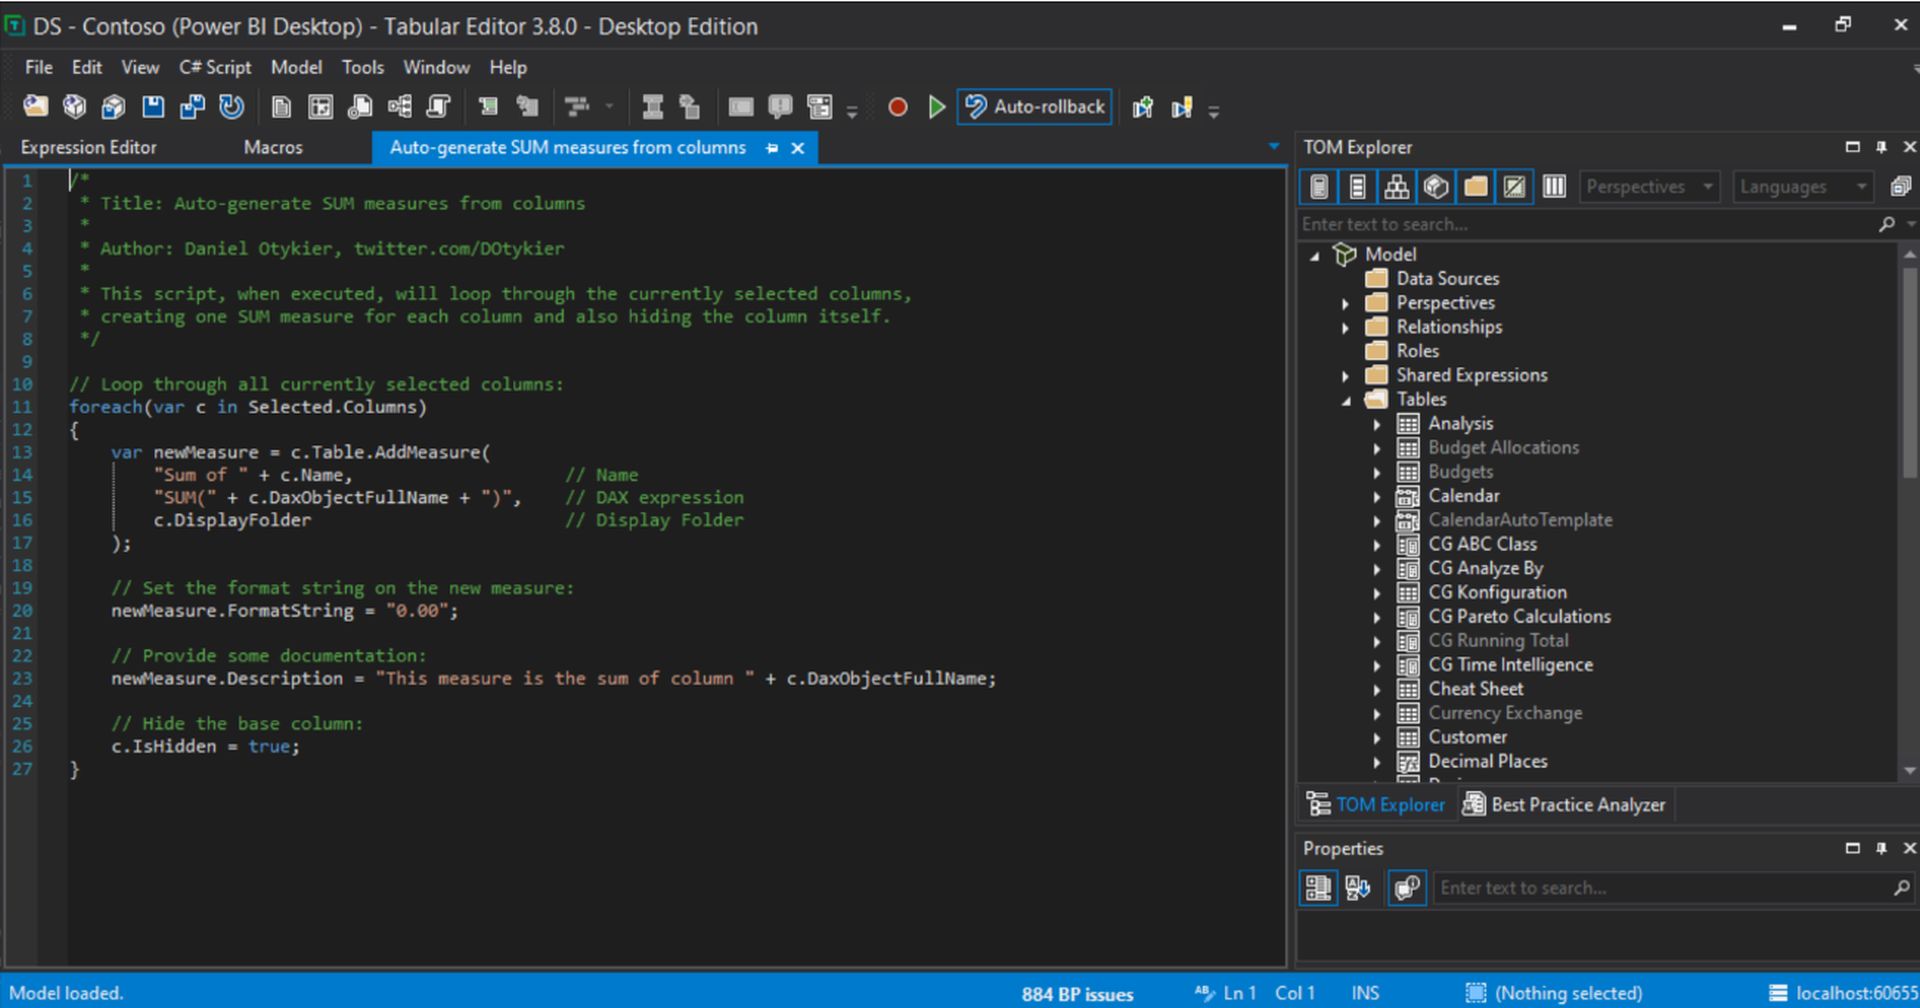Viewport: 1920px width, 1008px height.
Task: Select the Budget Allocations table
Action: coord(1503,447)
